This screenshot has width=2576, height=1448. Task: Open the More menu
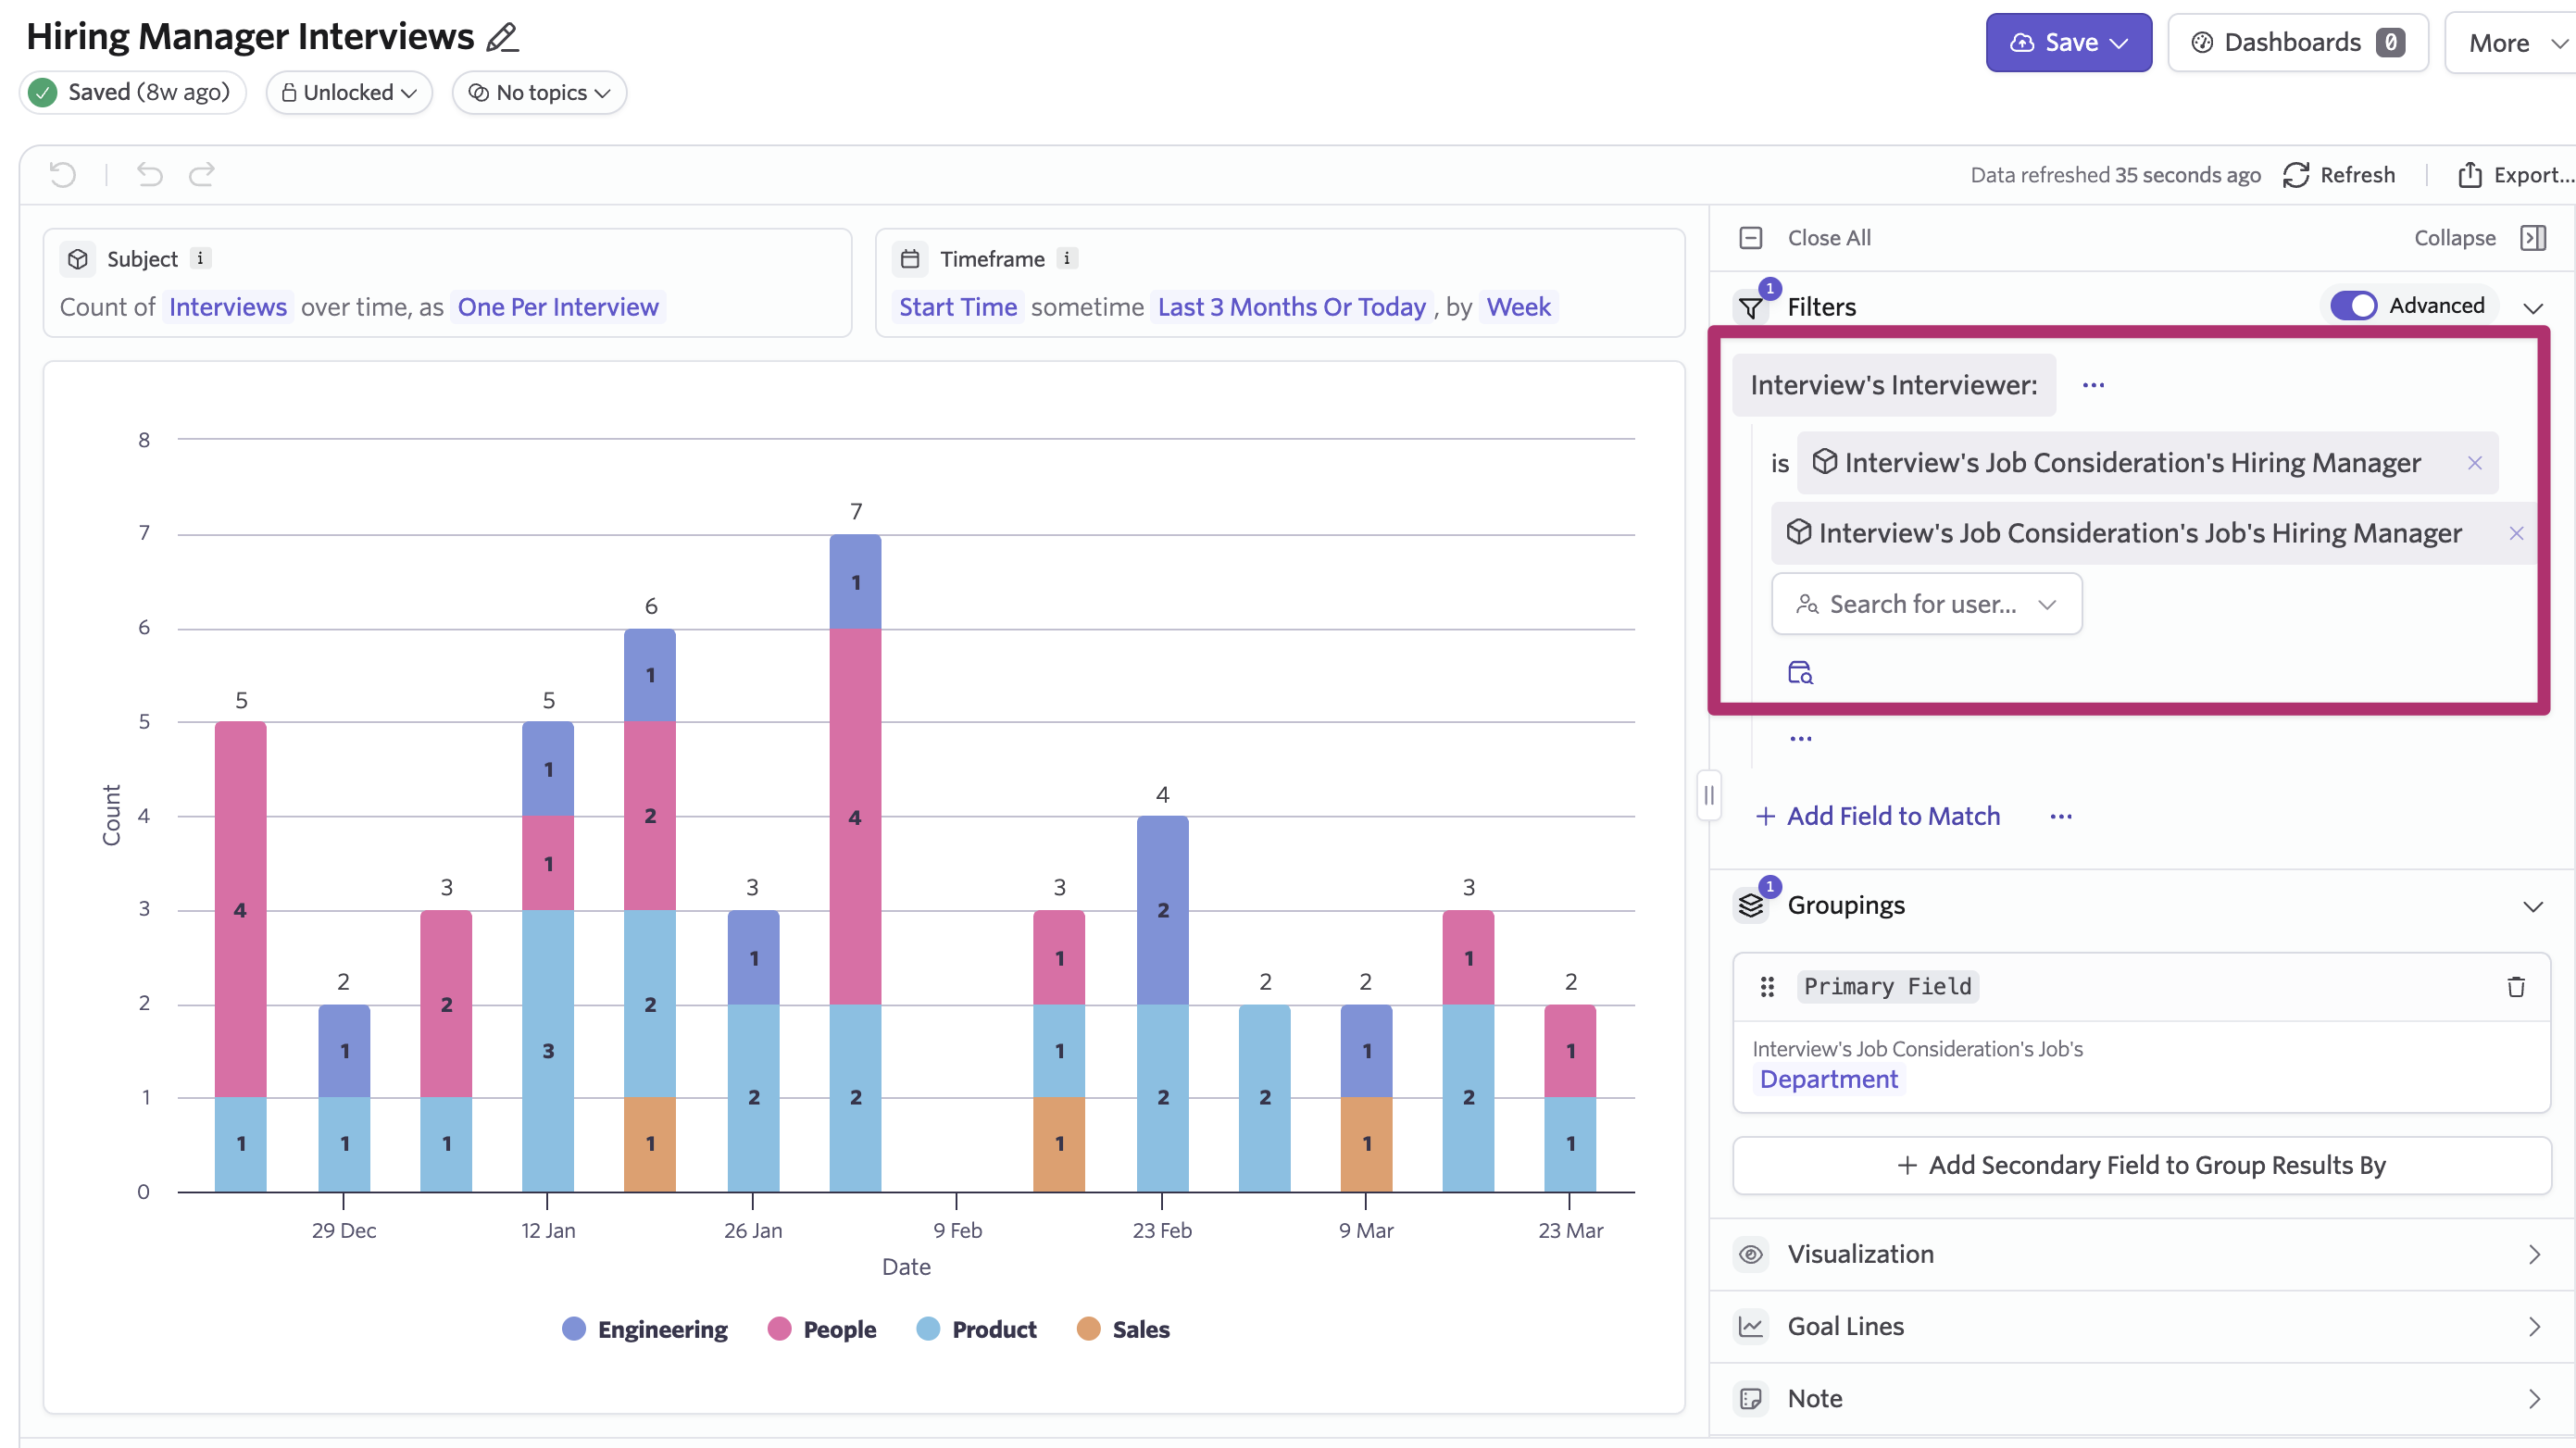point(2512,43)
